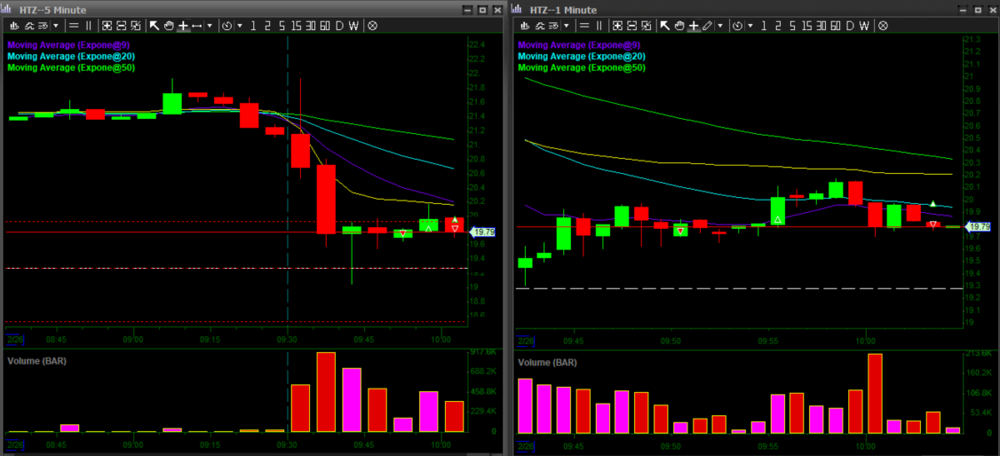Screen dimensions: 1000x456
Task: Switch 1 Minute chart to D daily interval
Action: (x=850, y=24)
